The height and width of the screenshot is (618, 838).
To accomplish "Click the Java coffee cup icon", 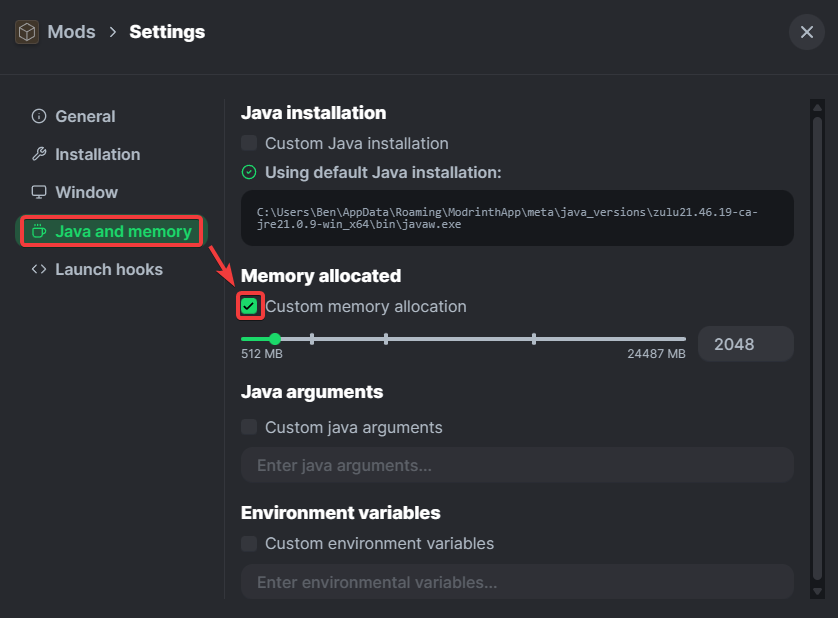I will (39, 231).
